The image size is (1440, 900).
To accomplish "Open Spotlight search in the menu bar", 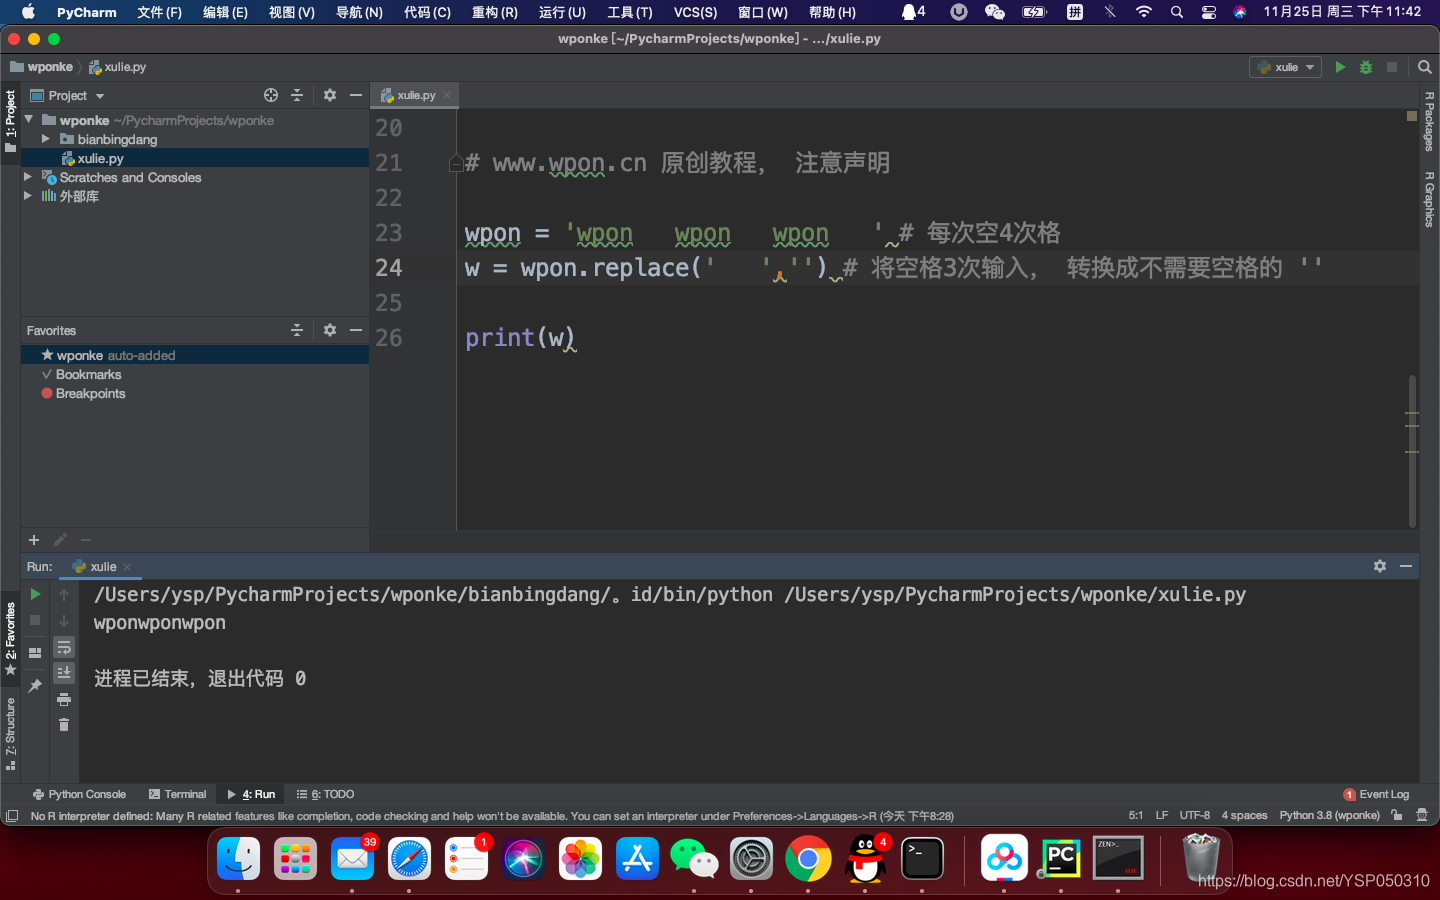I will click(1177, 12).
